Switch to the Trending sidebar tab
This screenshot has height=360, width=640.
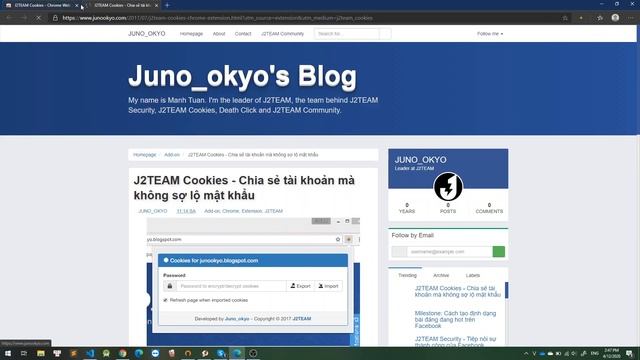[x=407, y=276]
